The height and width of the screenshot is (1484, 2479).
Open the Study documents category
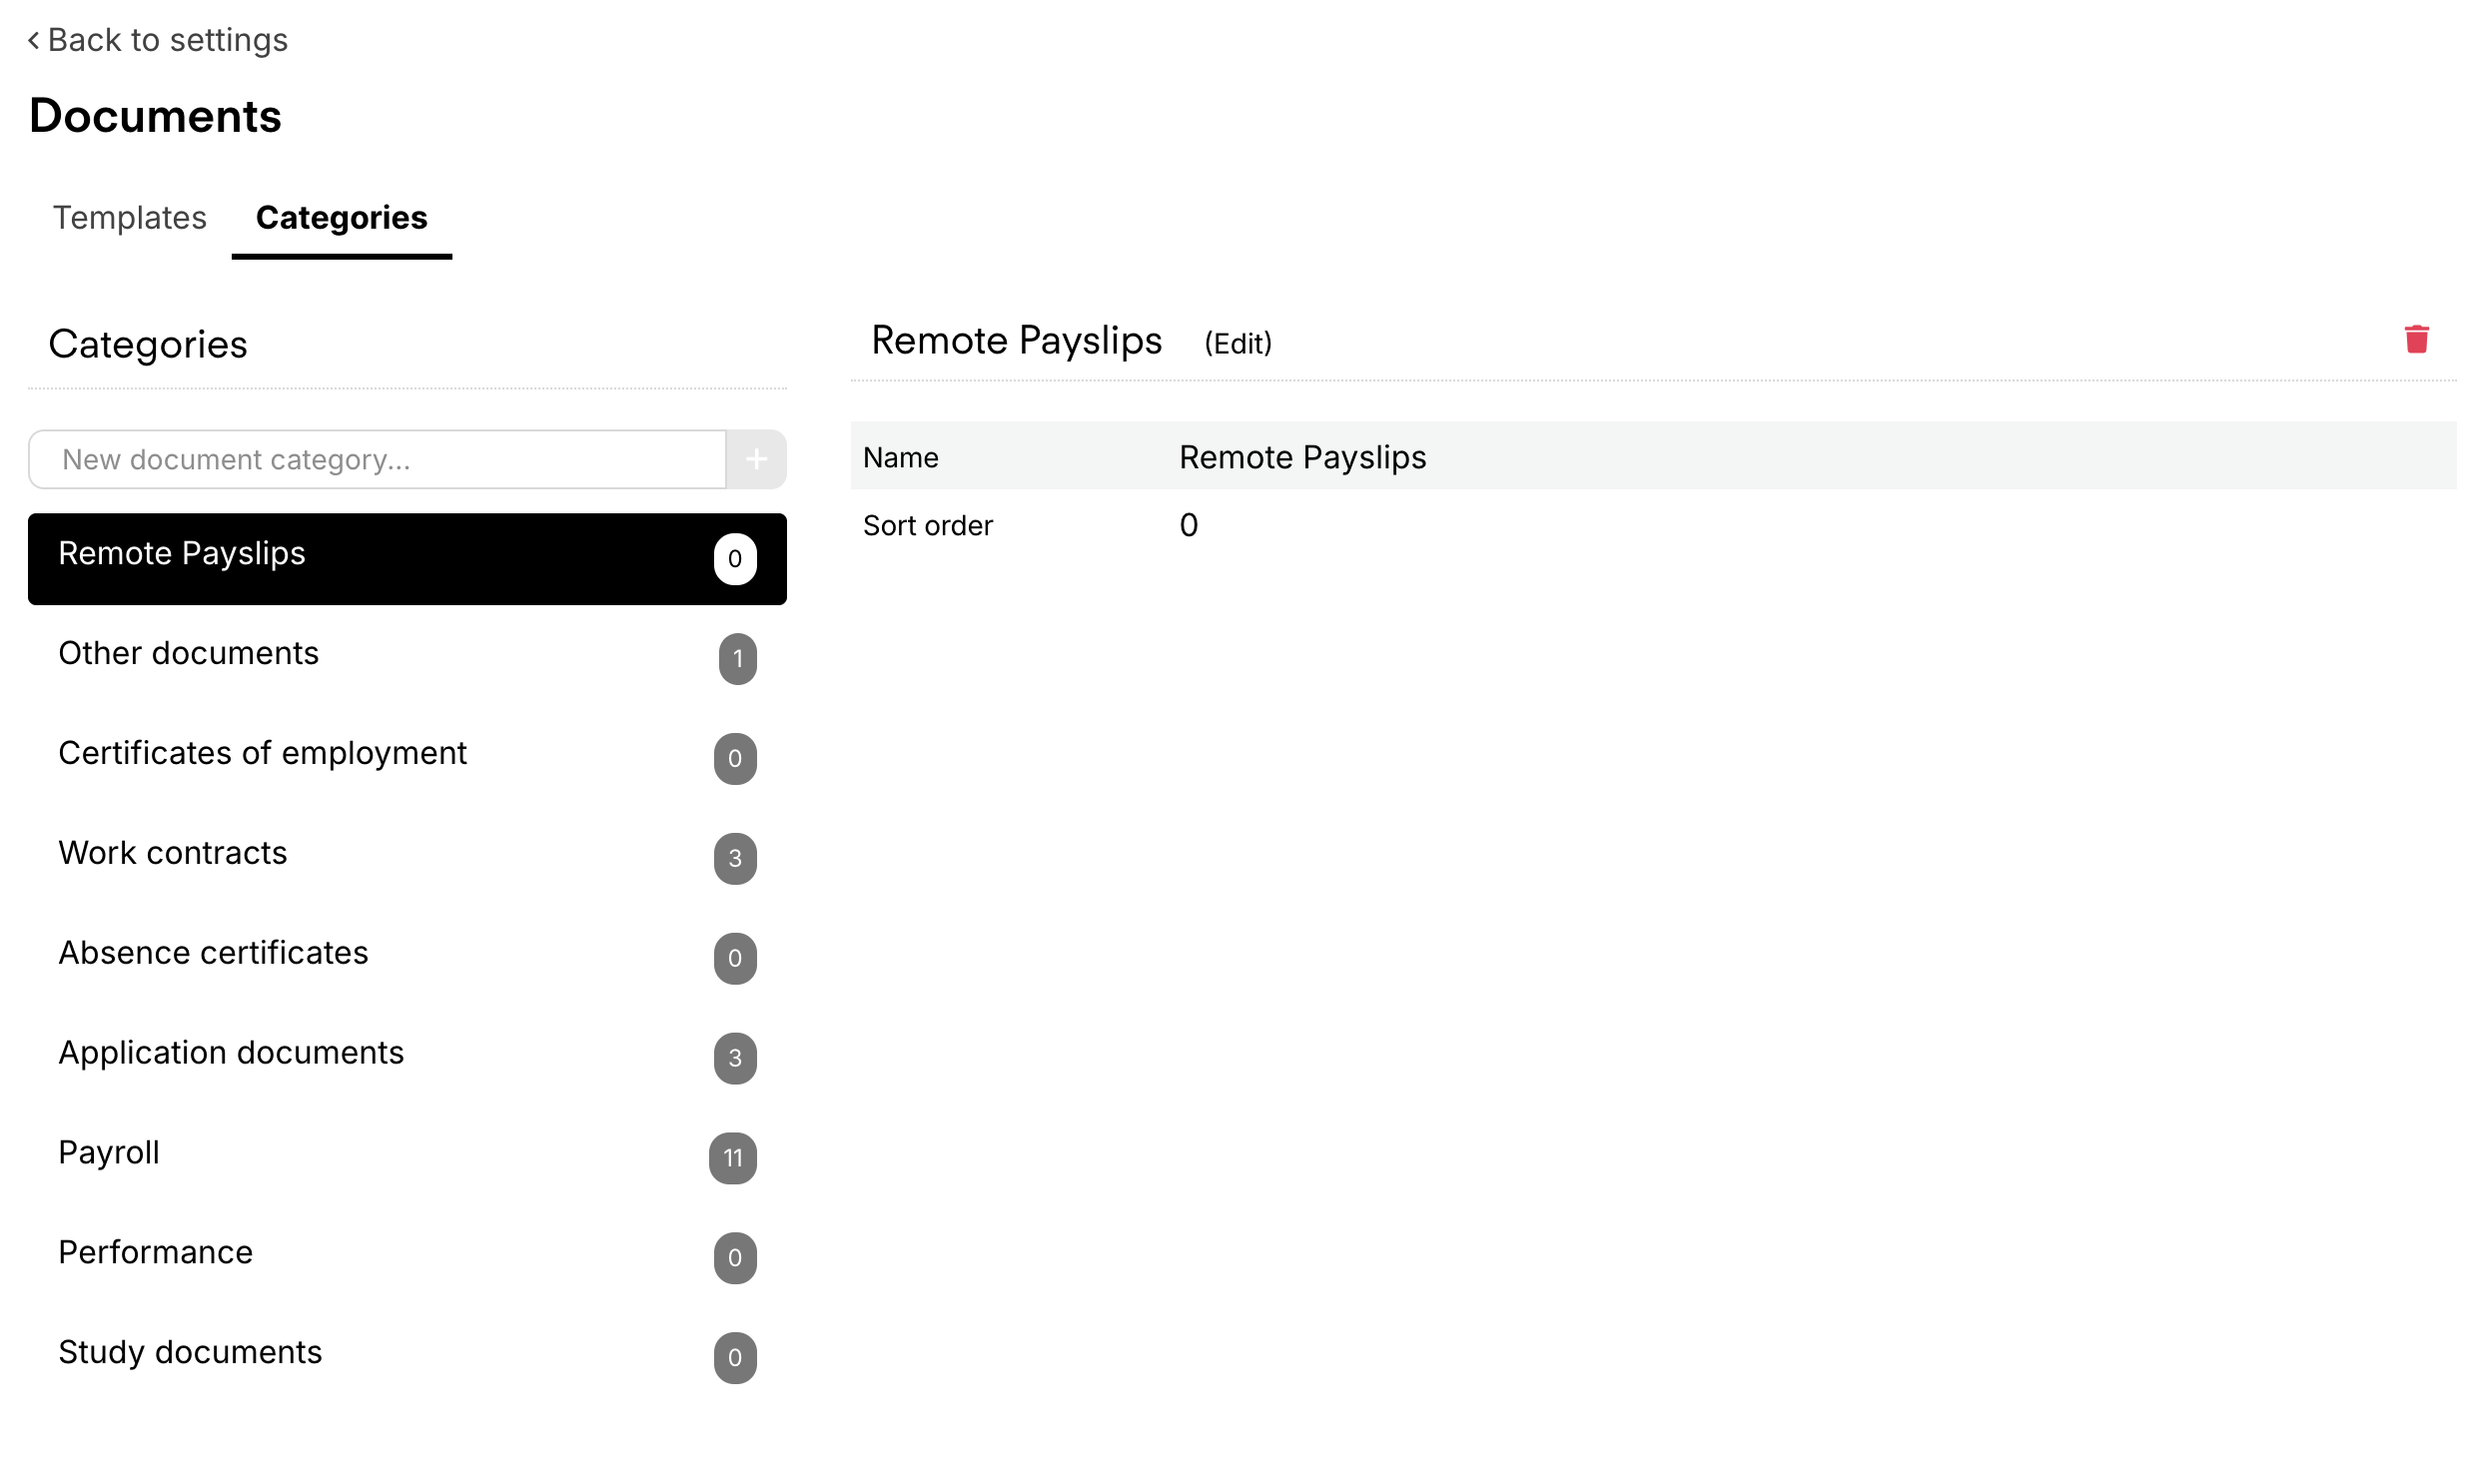point(407,1358)
